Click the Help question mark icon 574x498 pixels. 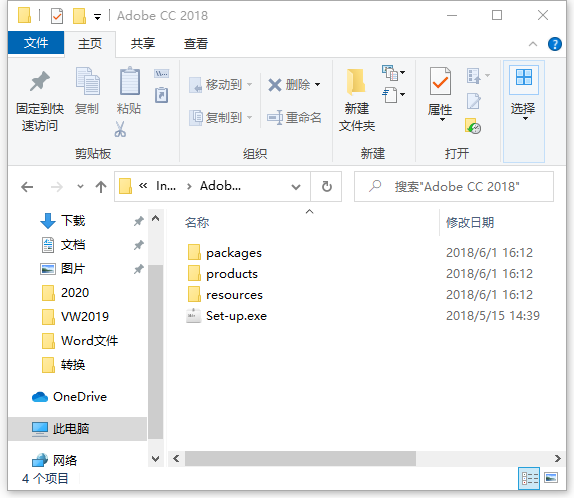click(555, 44)
